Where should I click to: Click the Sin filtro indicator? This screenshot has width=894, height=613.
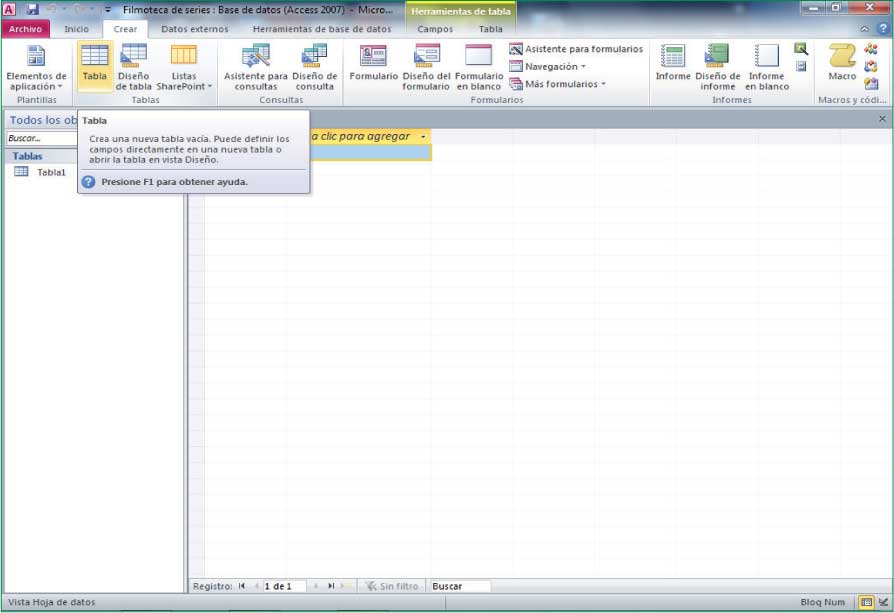coord(392,586)
